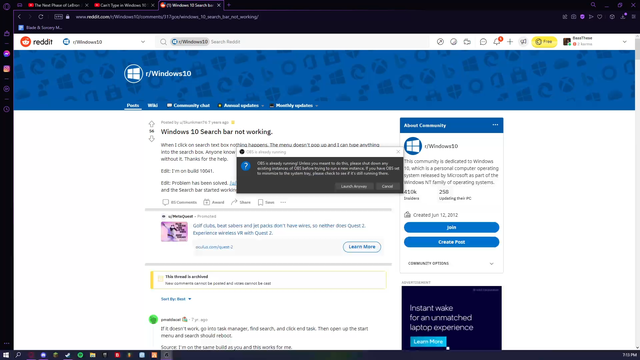Screen dimensions: 640x360
Task: Open the history clock icon in sidebar
Action: (7, 109)
